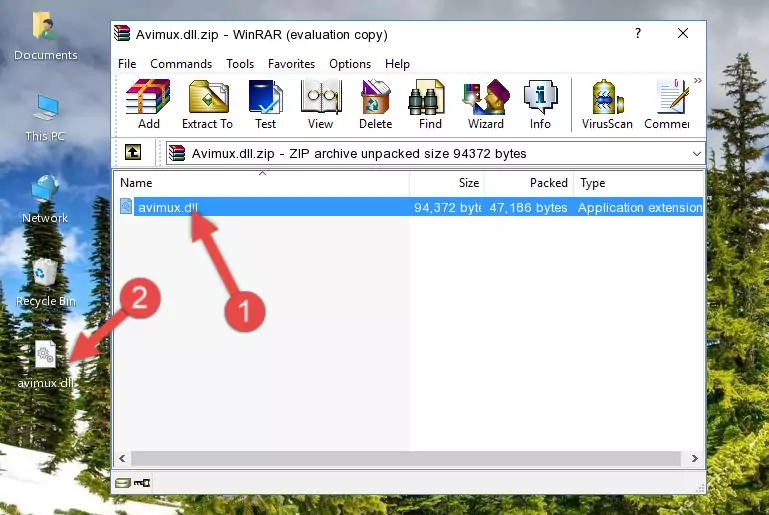This screenshot has height=515, width=769.
Task: Click the archive address bar field
Action: pyautogui.click(x=435, y=154)
